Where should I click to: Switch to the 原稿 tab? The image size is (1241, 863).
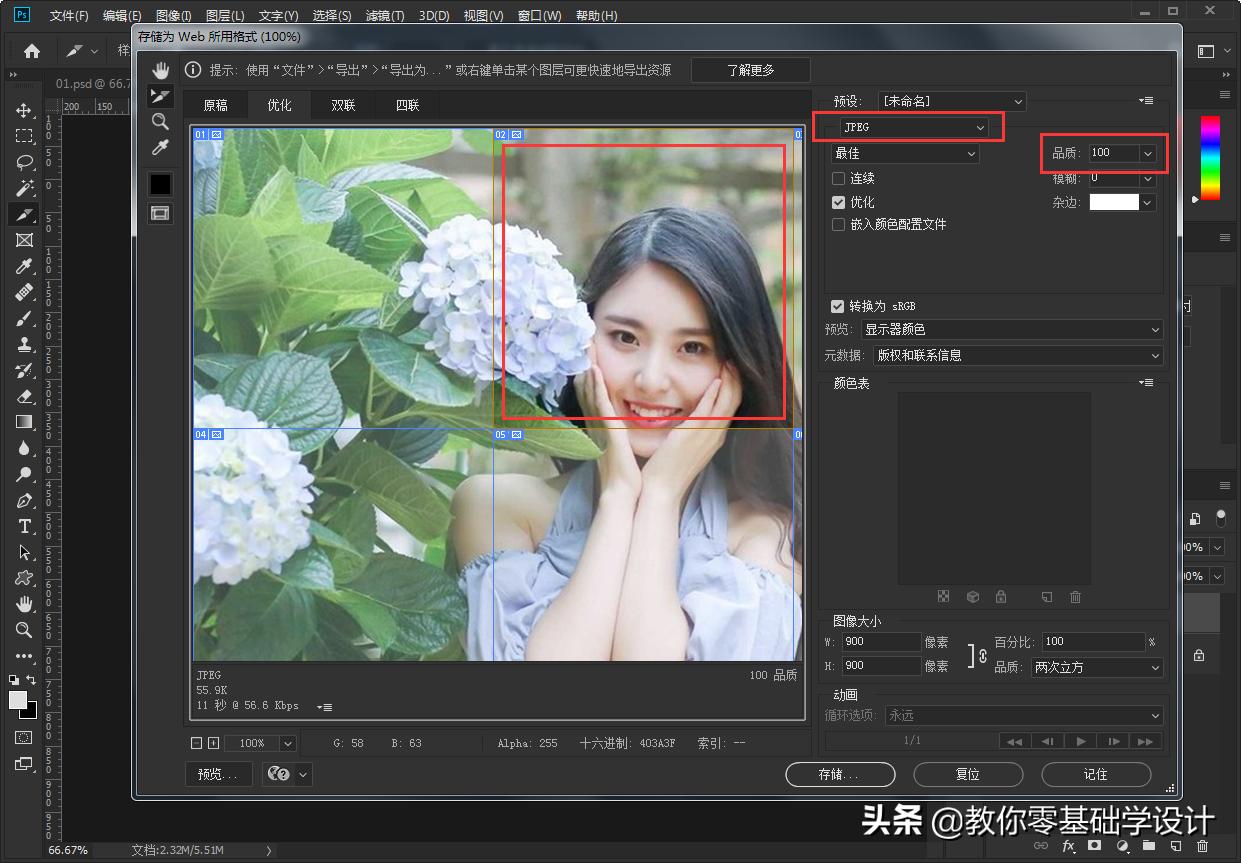pos(215,105)
